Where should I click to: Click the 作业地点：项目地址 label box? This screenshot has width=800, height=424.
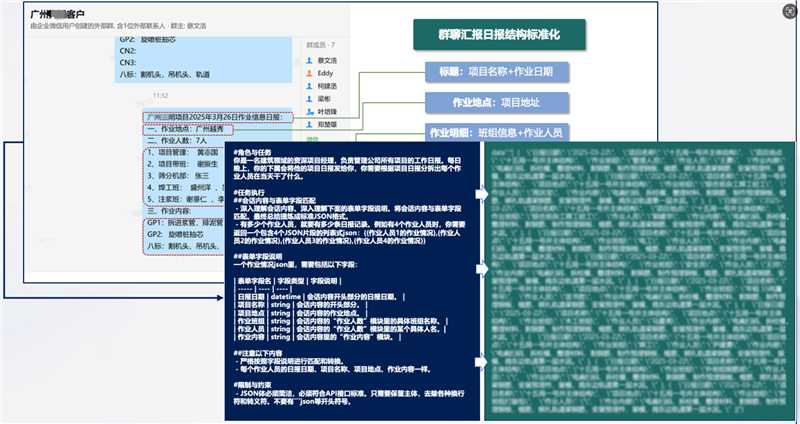(496, 103)
